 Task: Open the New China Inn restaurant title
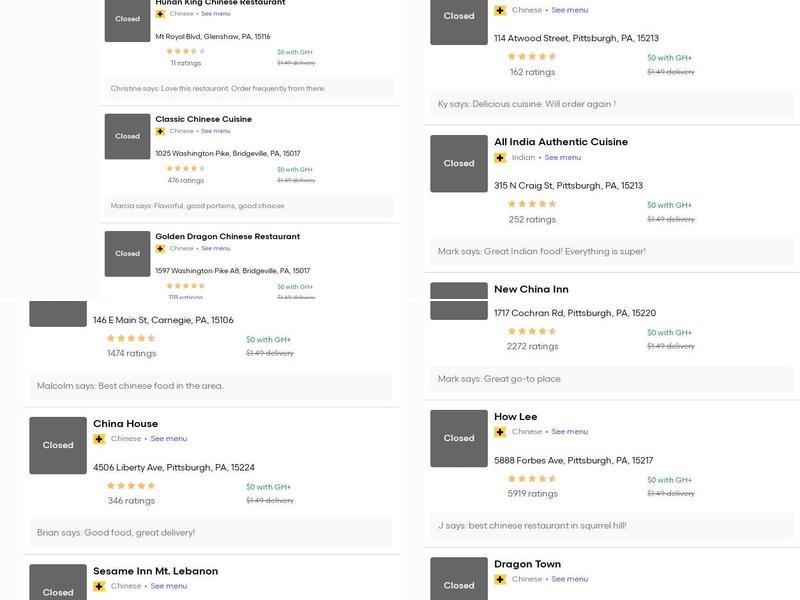531,289
